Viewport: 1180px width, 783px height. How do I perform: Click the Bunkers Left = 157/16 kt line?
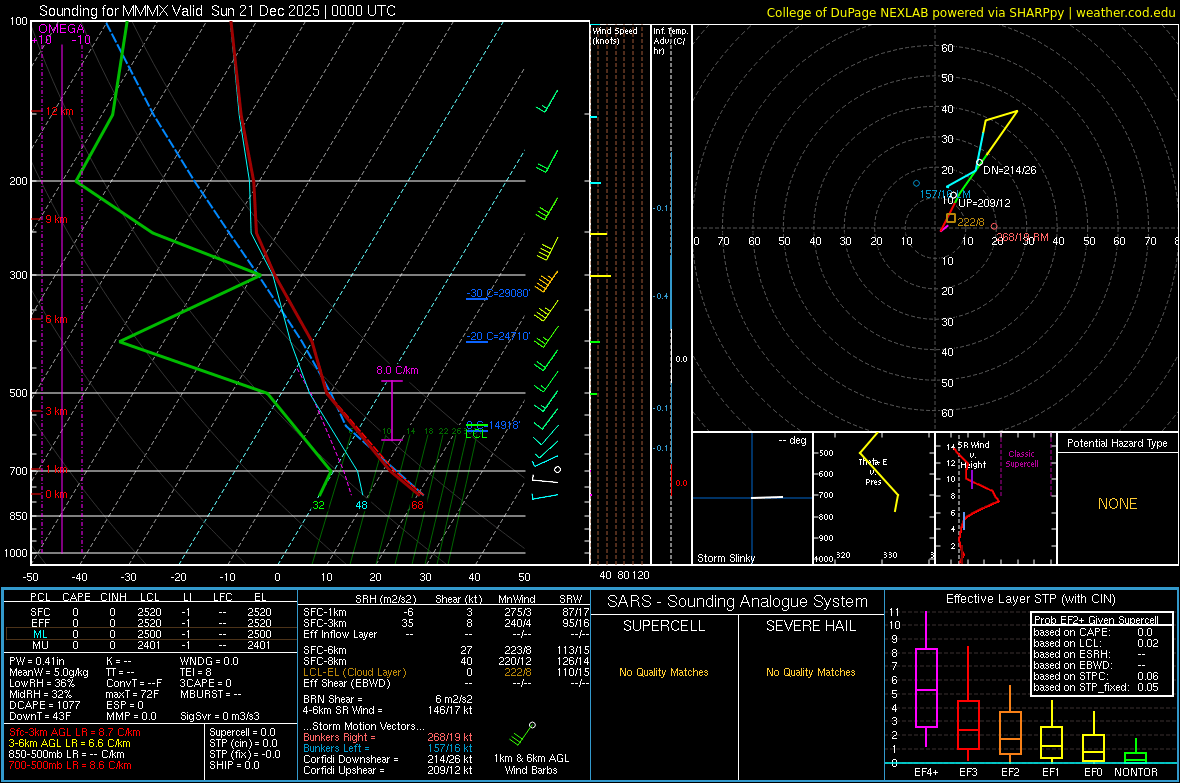tap(388, 748)
